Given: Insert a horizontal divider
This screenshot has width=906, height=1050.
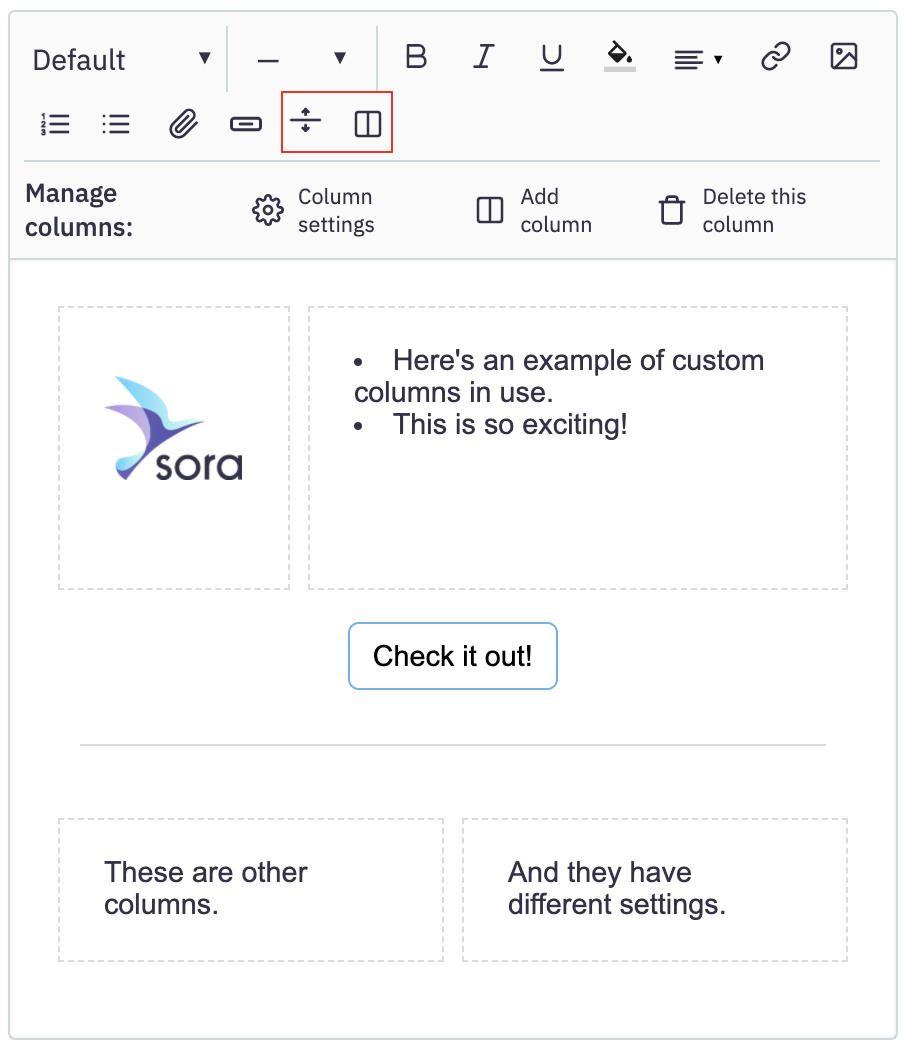Looking at the screenshot, I should click(305, 121).
